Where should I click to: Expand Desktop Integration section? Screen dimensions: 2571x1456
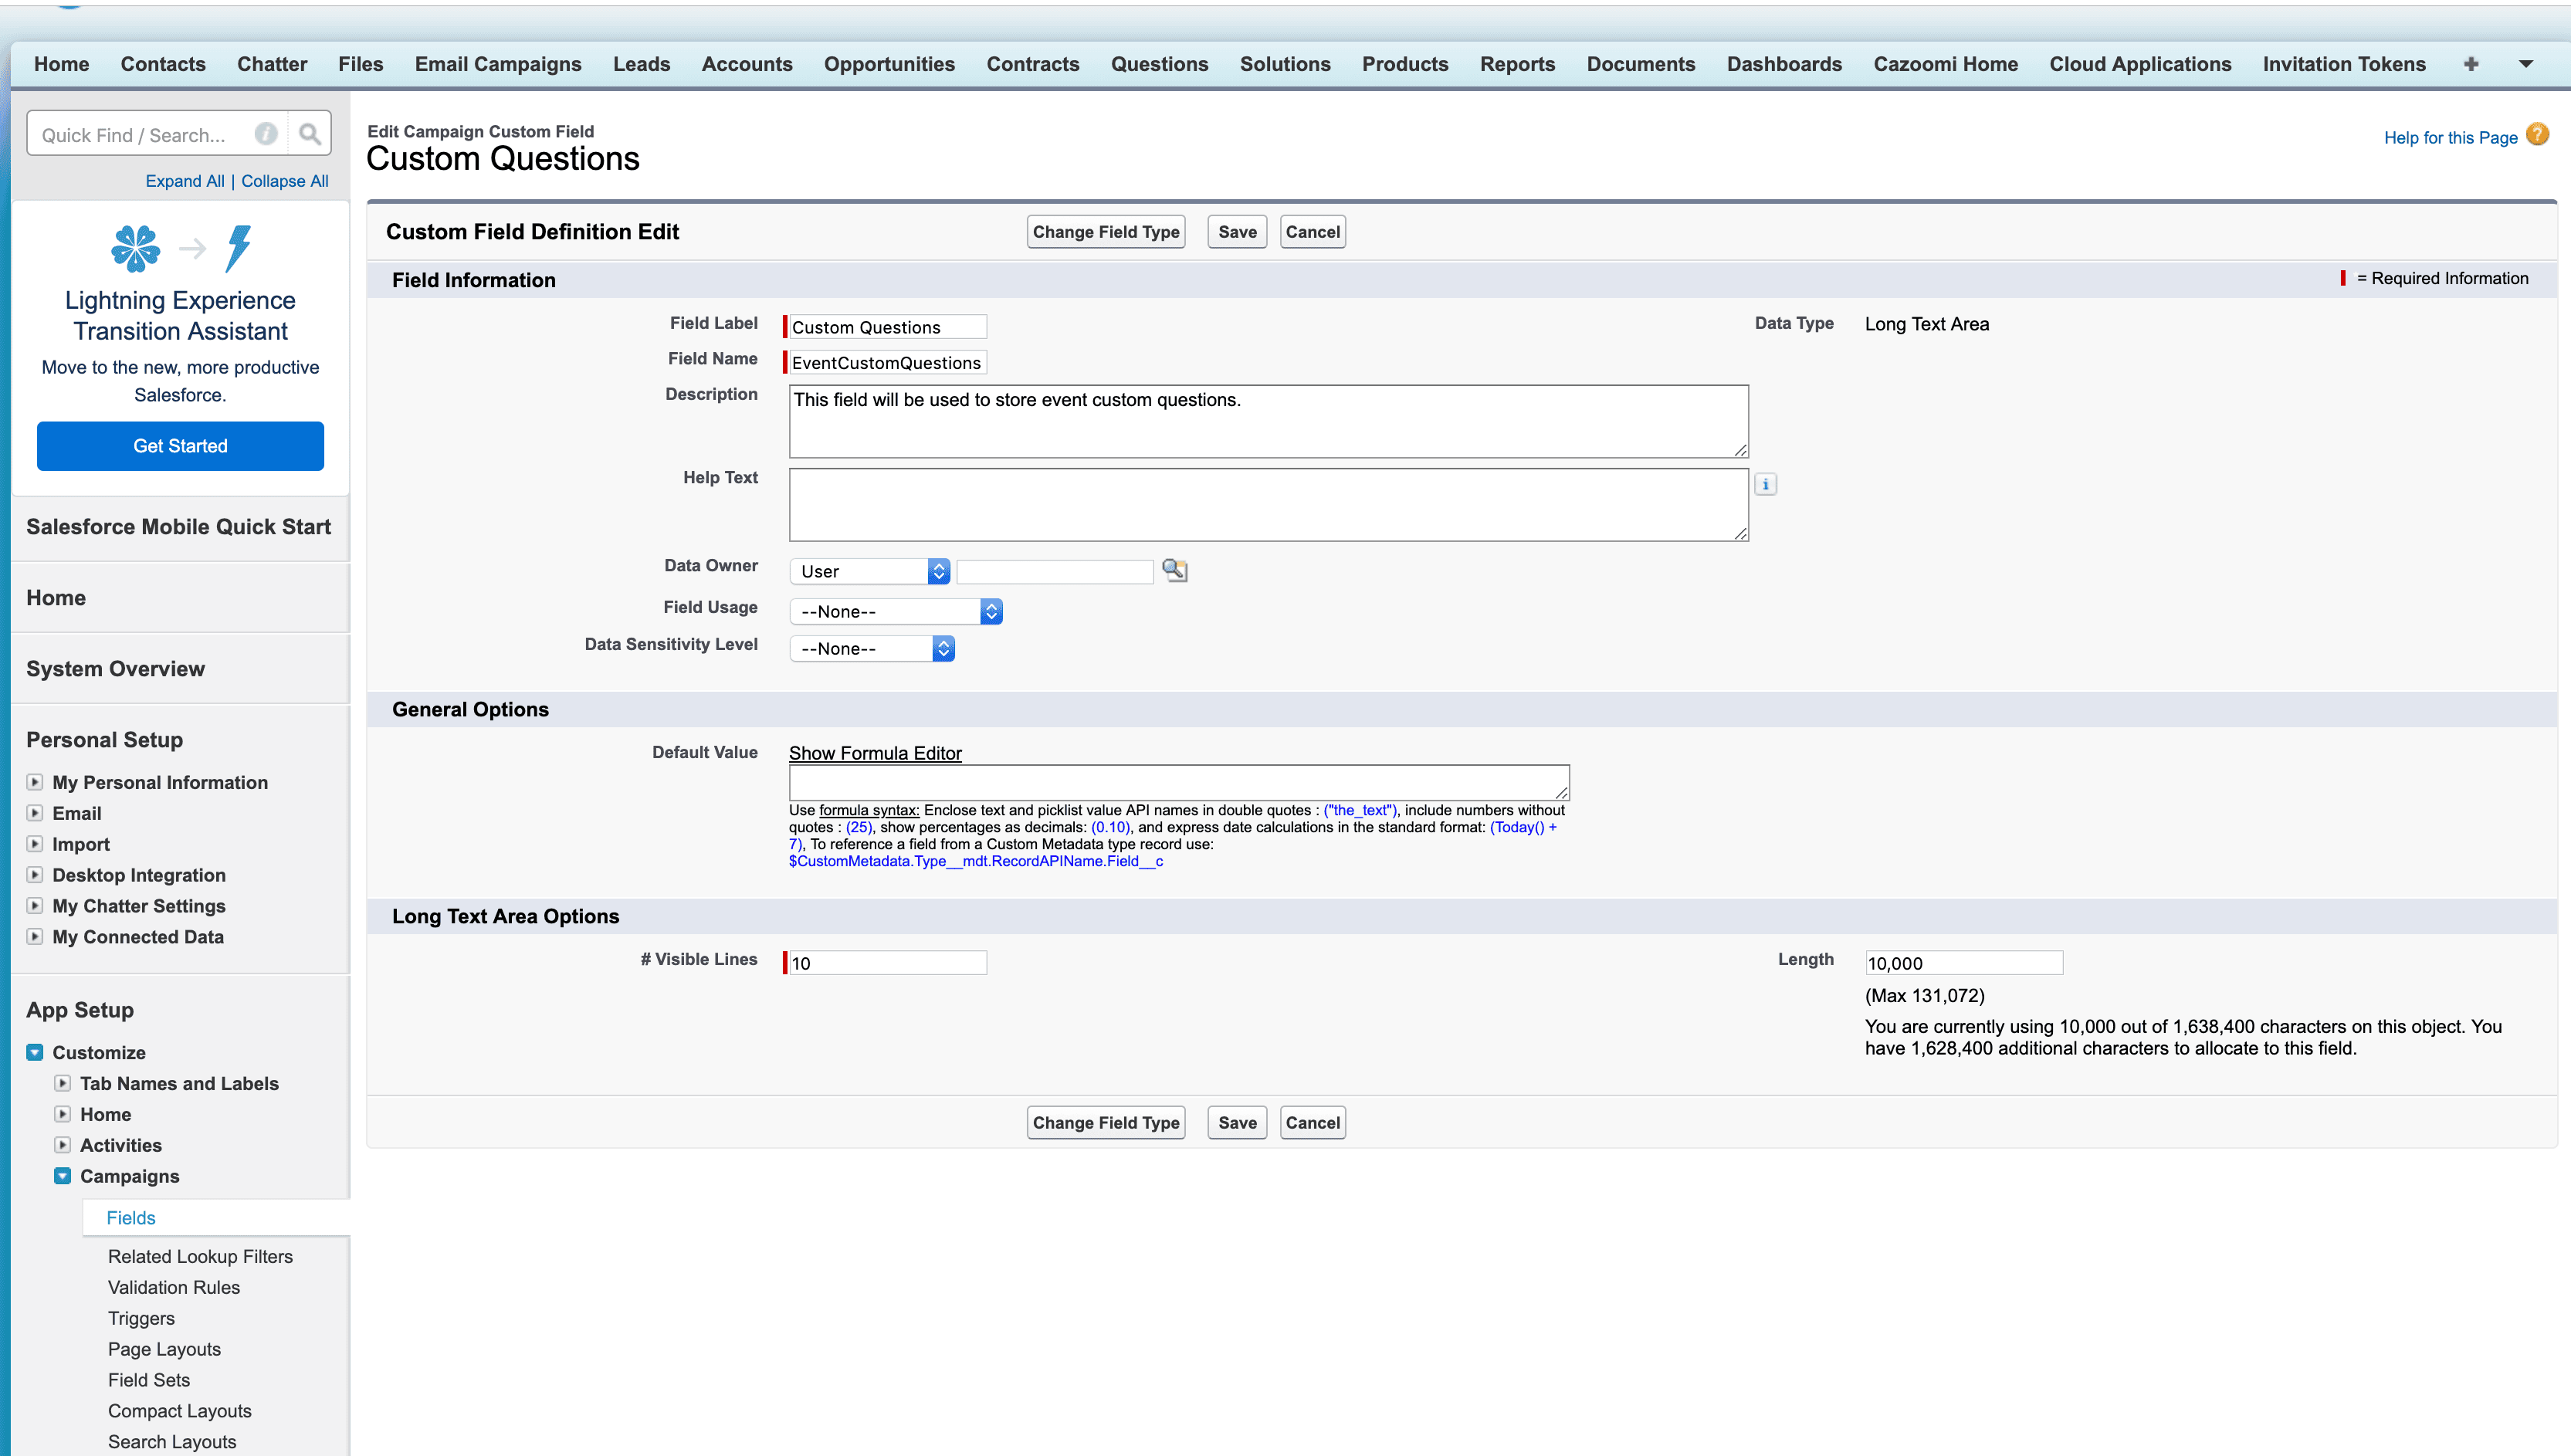coord(35,875)
